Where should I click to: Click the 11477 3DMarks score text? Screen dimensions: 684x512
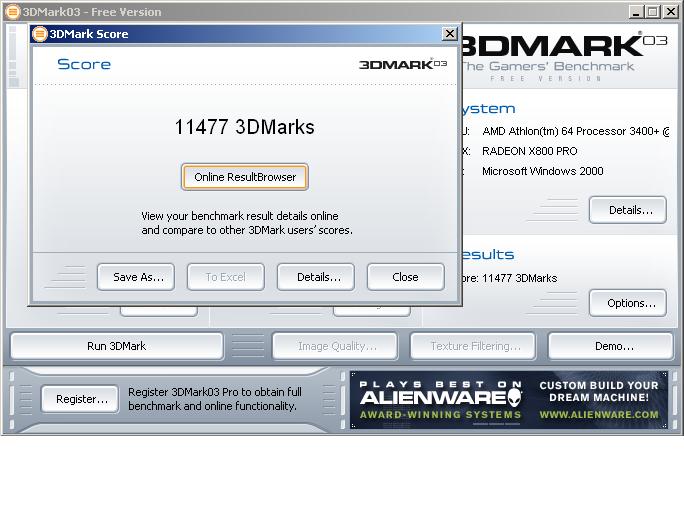(x=244, y=127)
